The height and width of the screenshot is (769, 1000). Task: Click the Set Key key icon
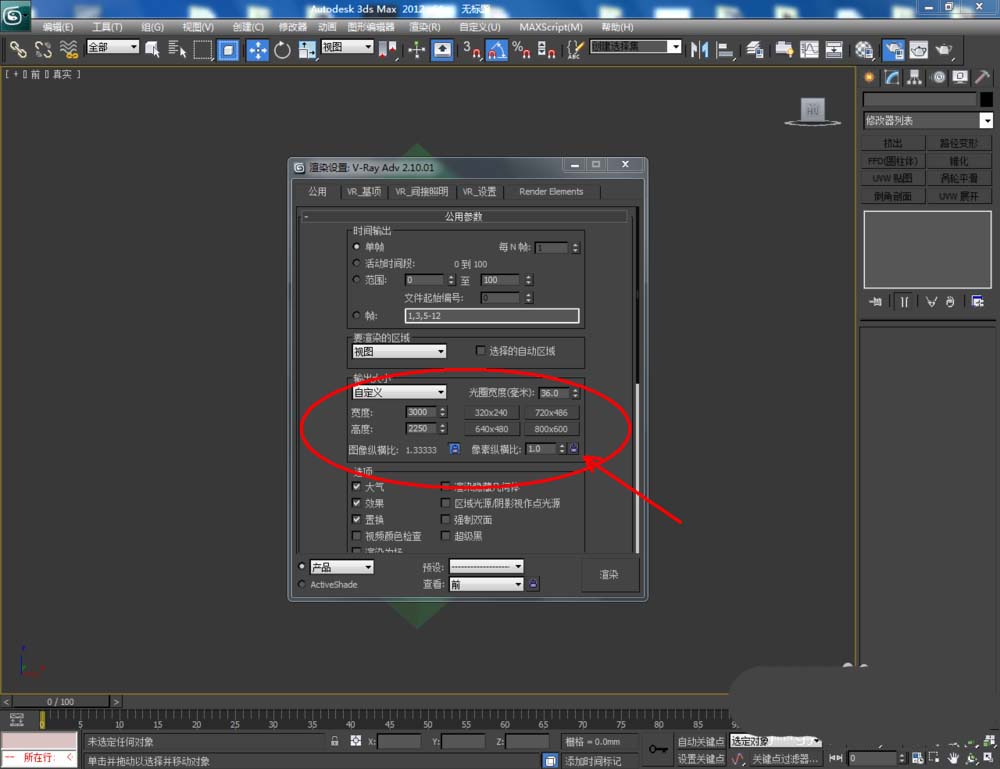[658, 748]
